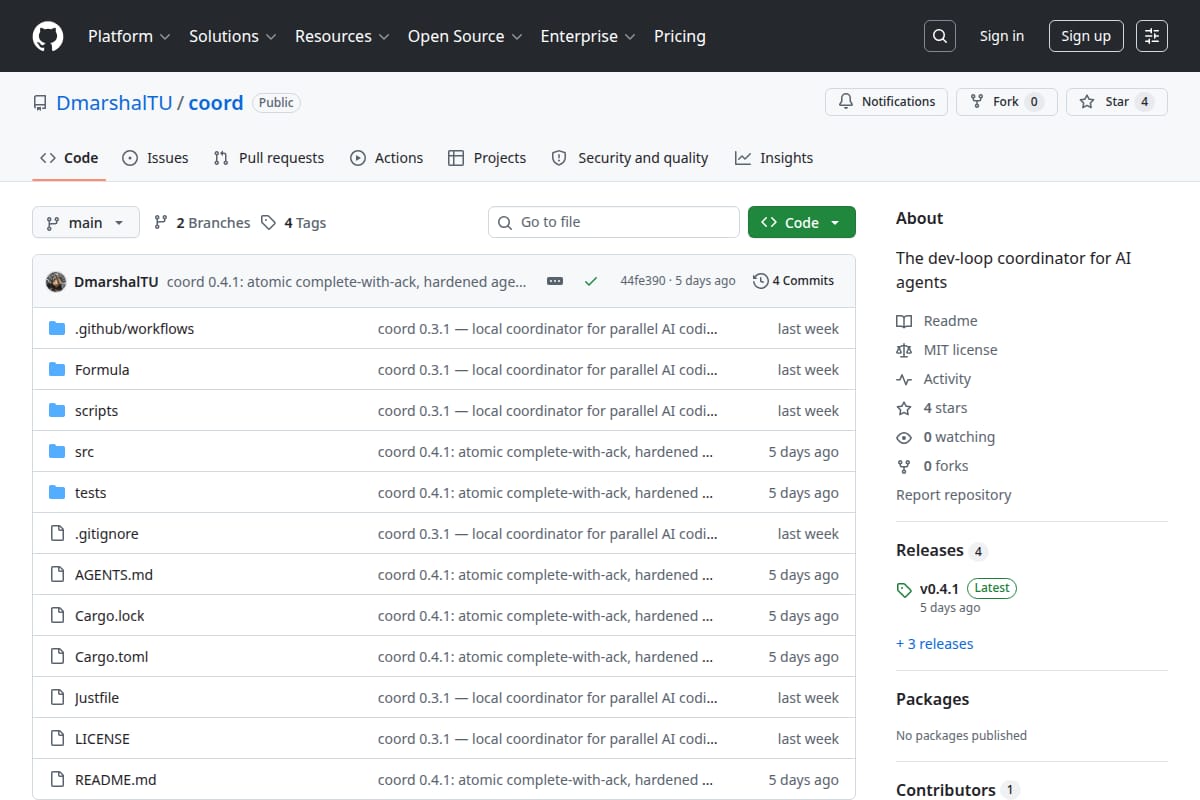
Task: Expand the Enterprise menu
Action: [x=588, y=36]
